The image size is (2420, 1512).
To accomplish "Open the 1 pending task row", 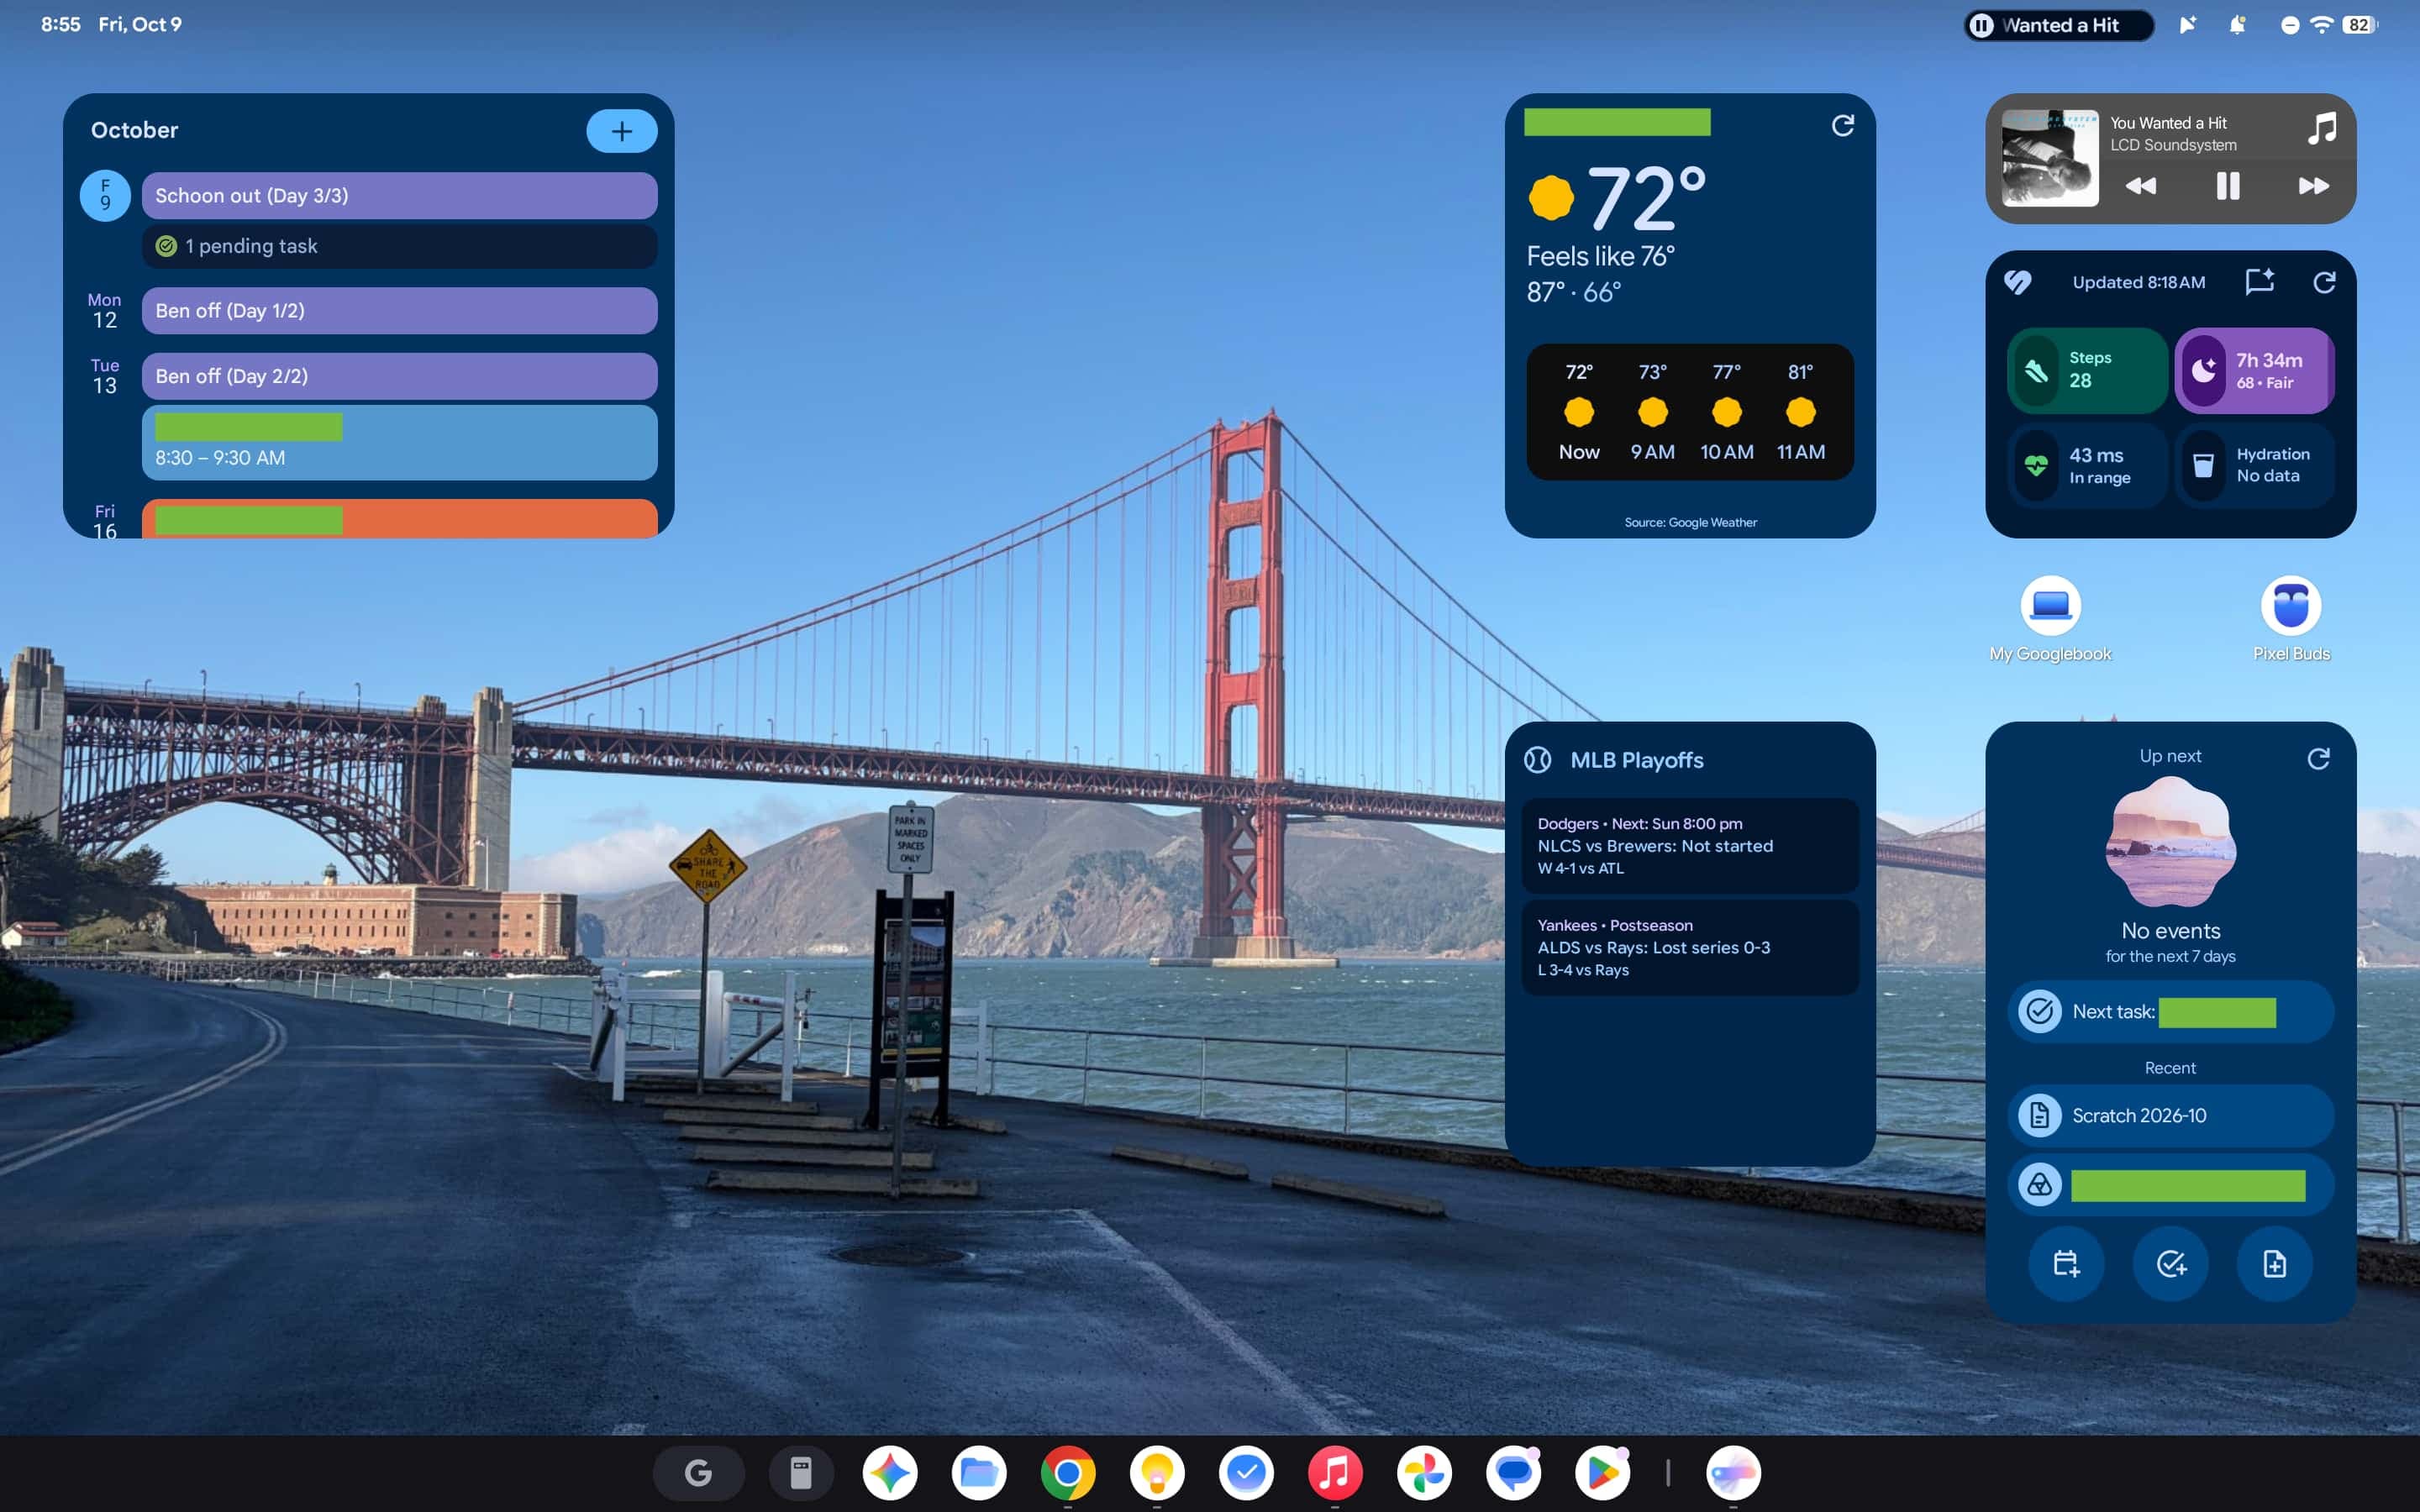I will 399,246.
